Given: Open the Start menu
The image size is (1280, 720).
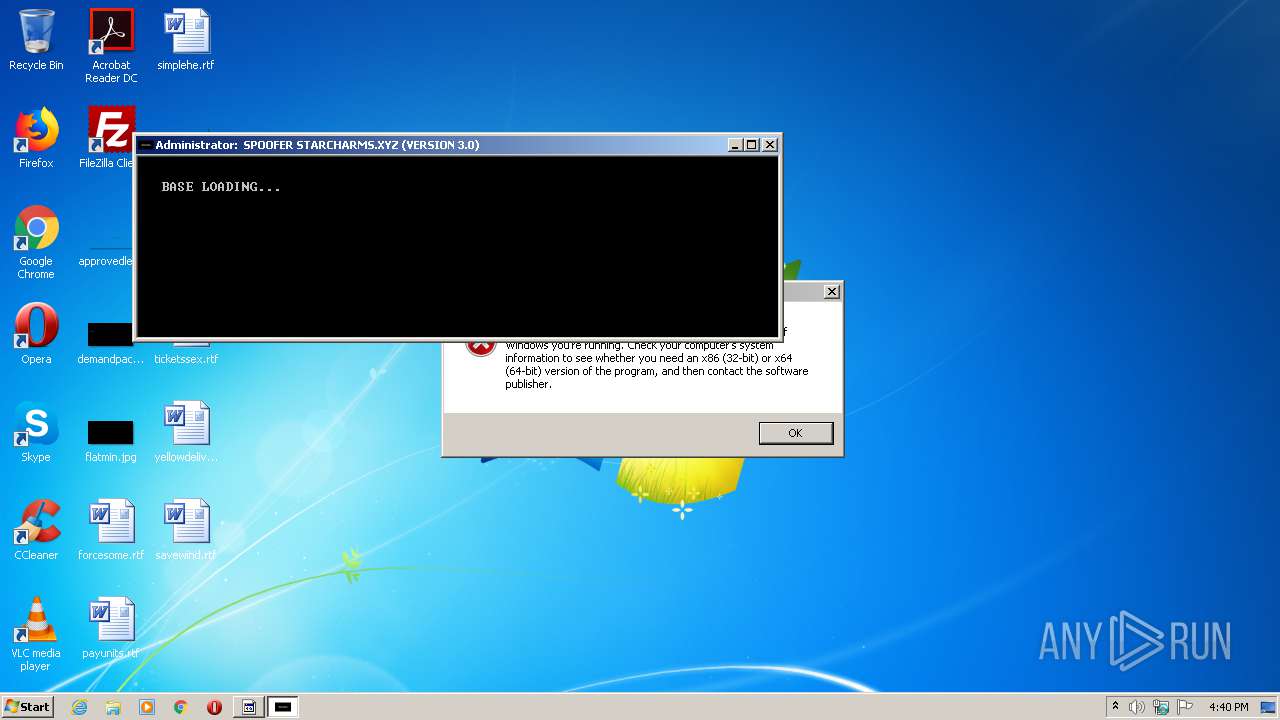Looking at the screenshot, I should coord(27,707).
